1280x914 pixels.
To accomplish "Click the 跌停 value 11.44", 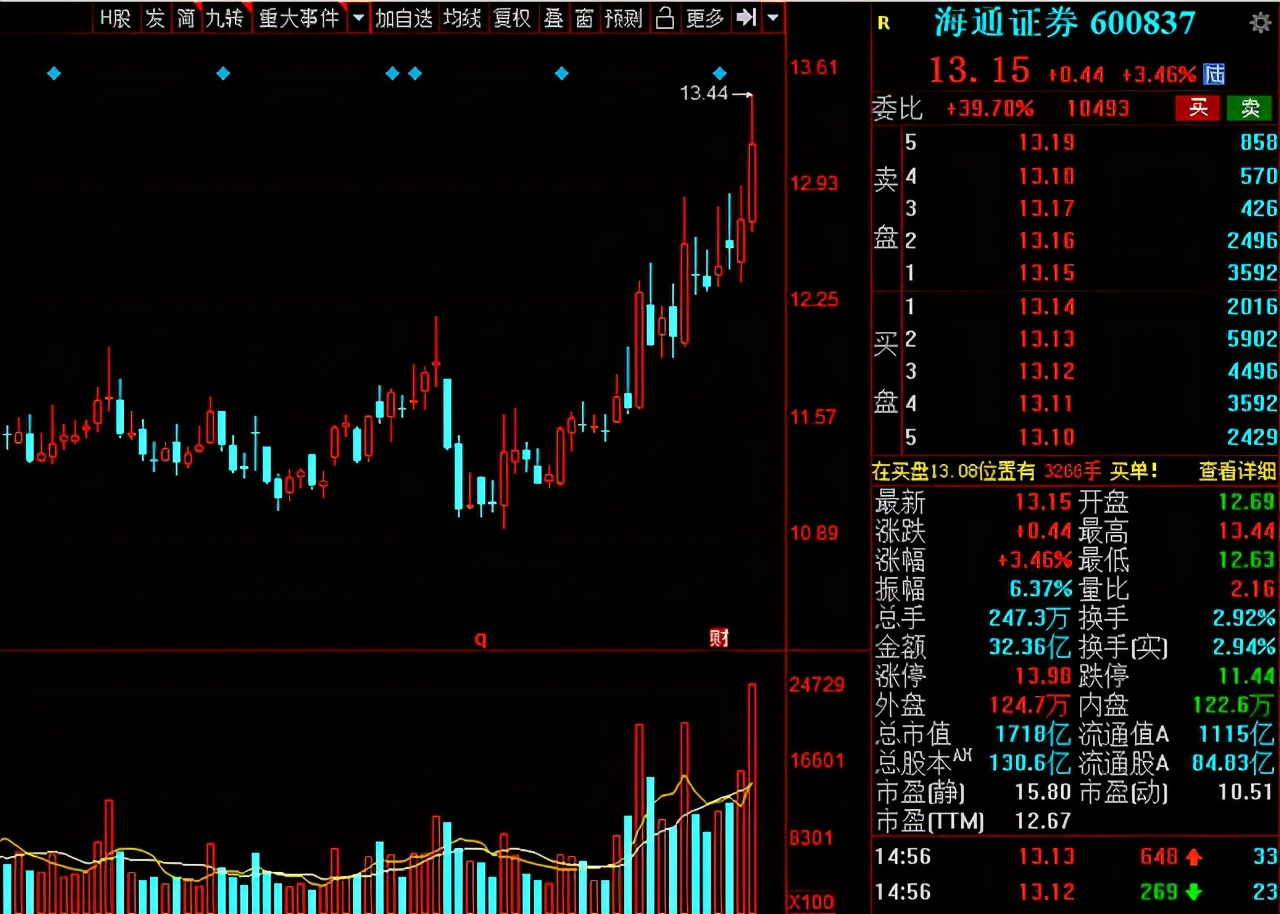I will pos(1245,676).
